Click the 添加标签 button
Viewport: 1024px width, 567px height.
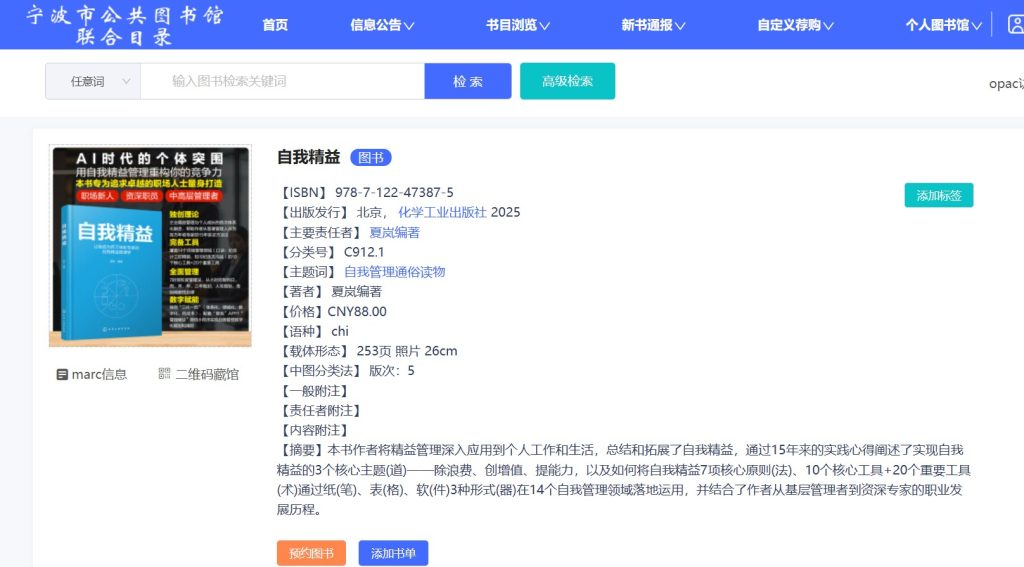(938, 196)
